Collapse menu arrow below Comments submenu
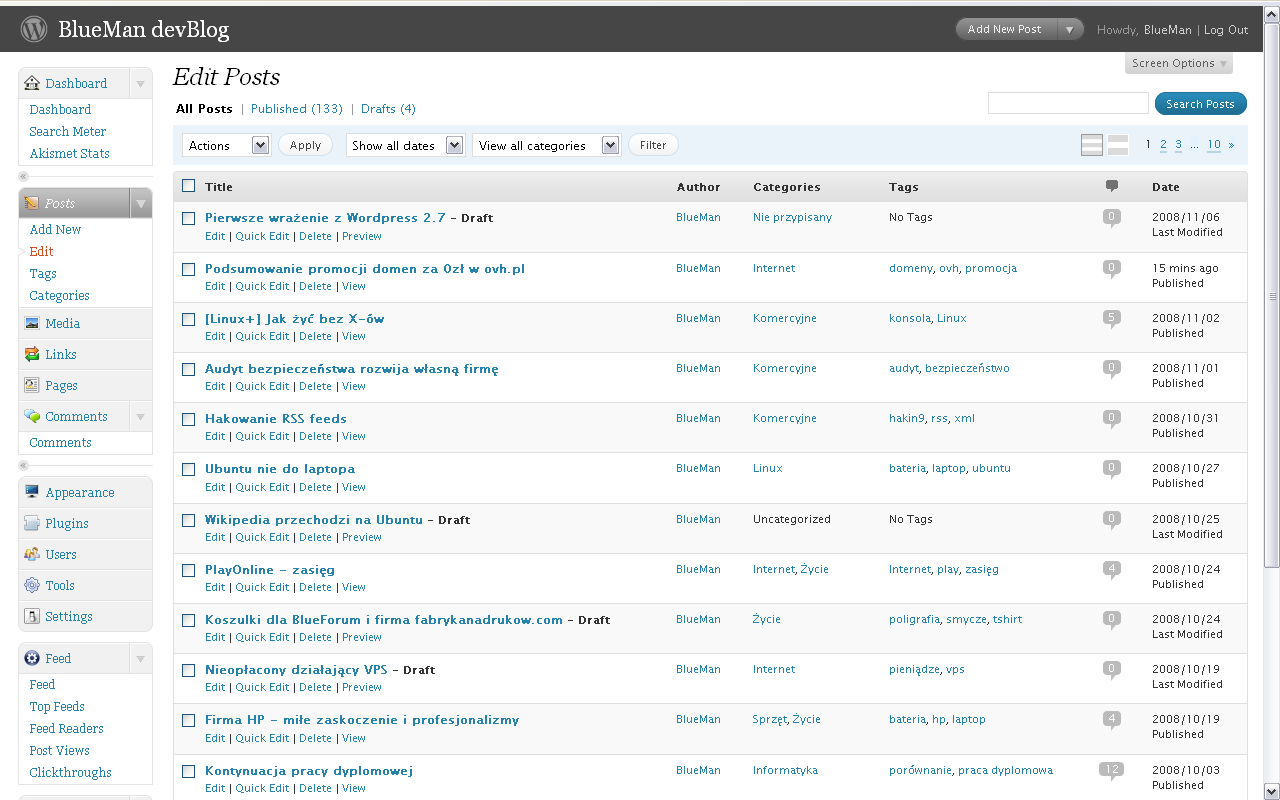 [24, 465]
